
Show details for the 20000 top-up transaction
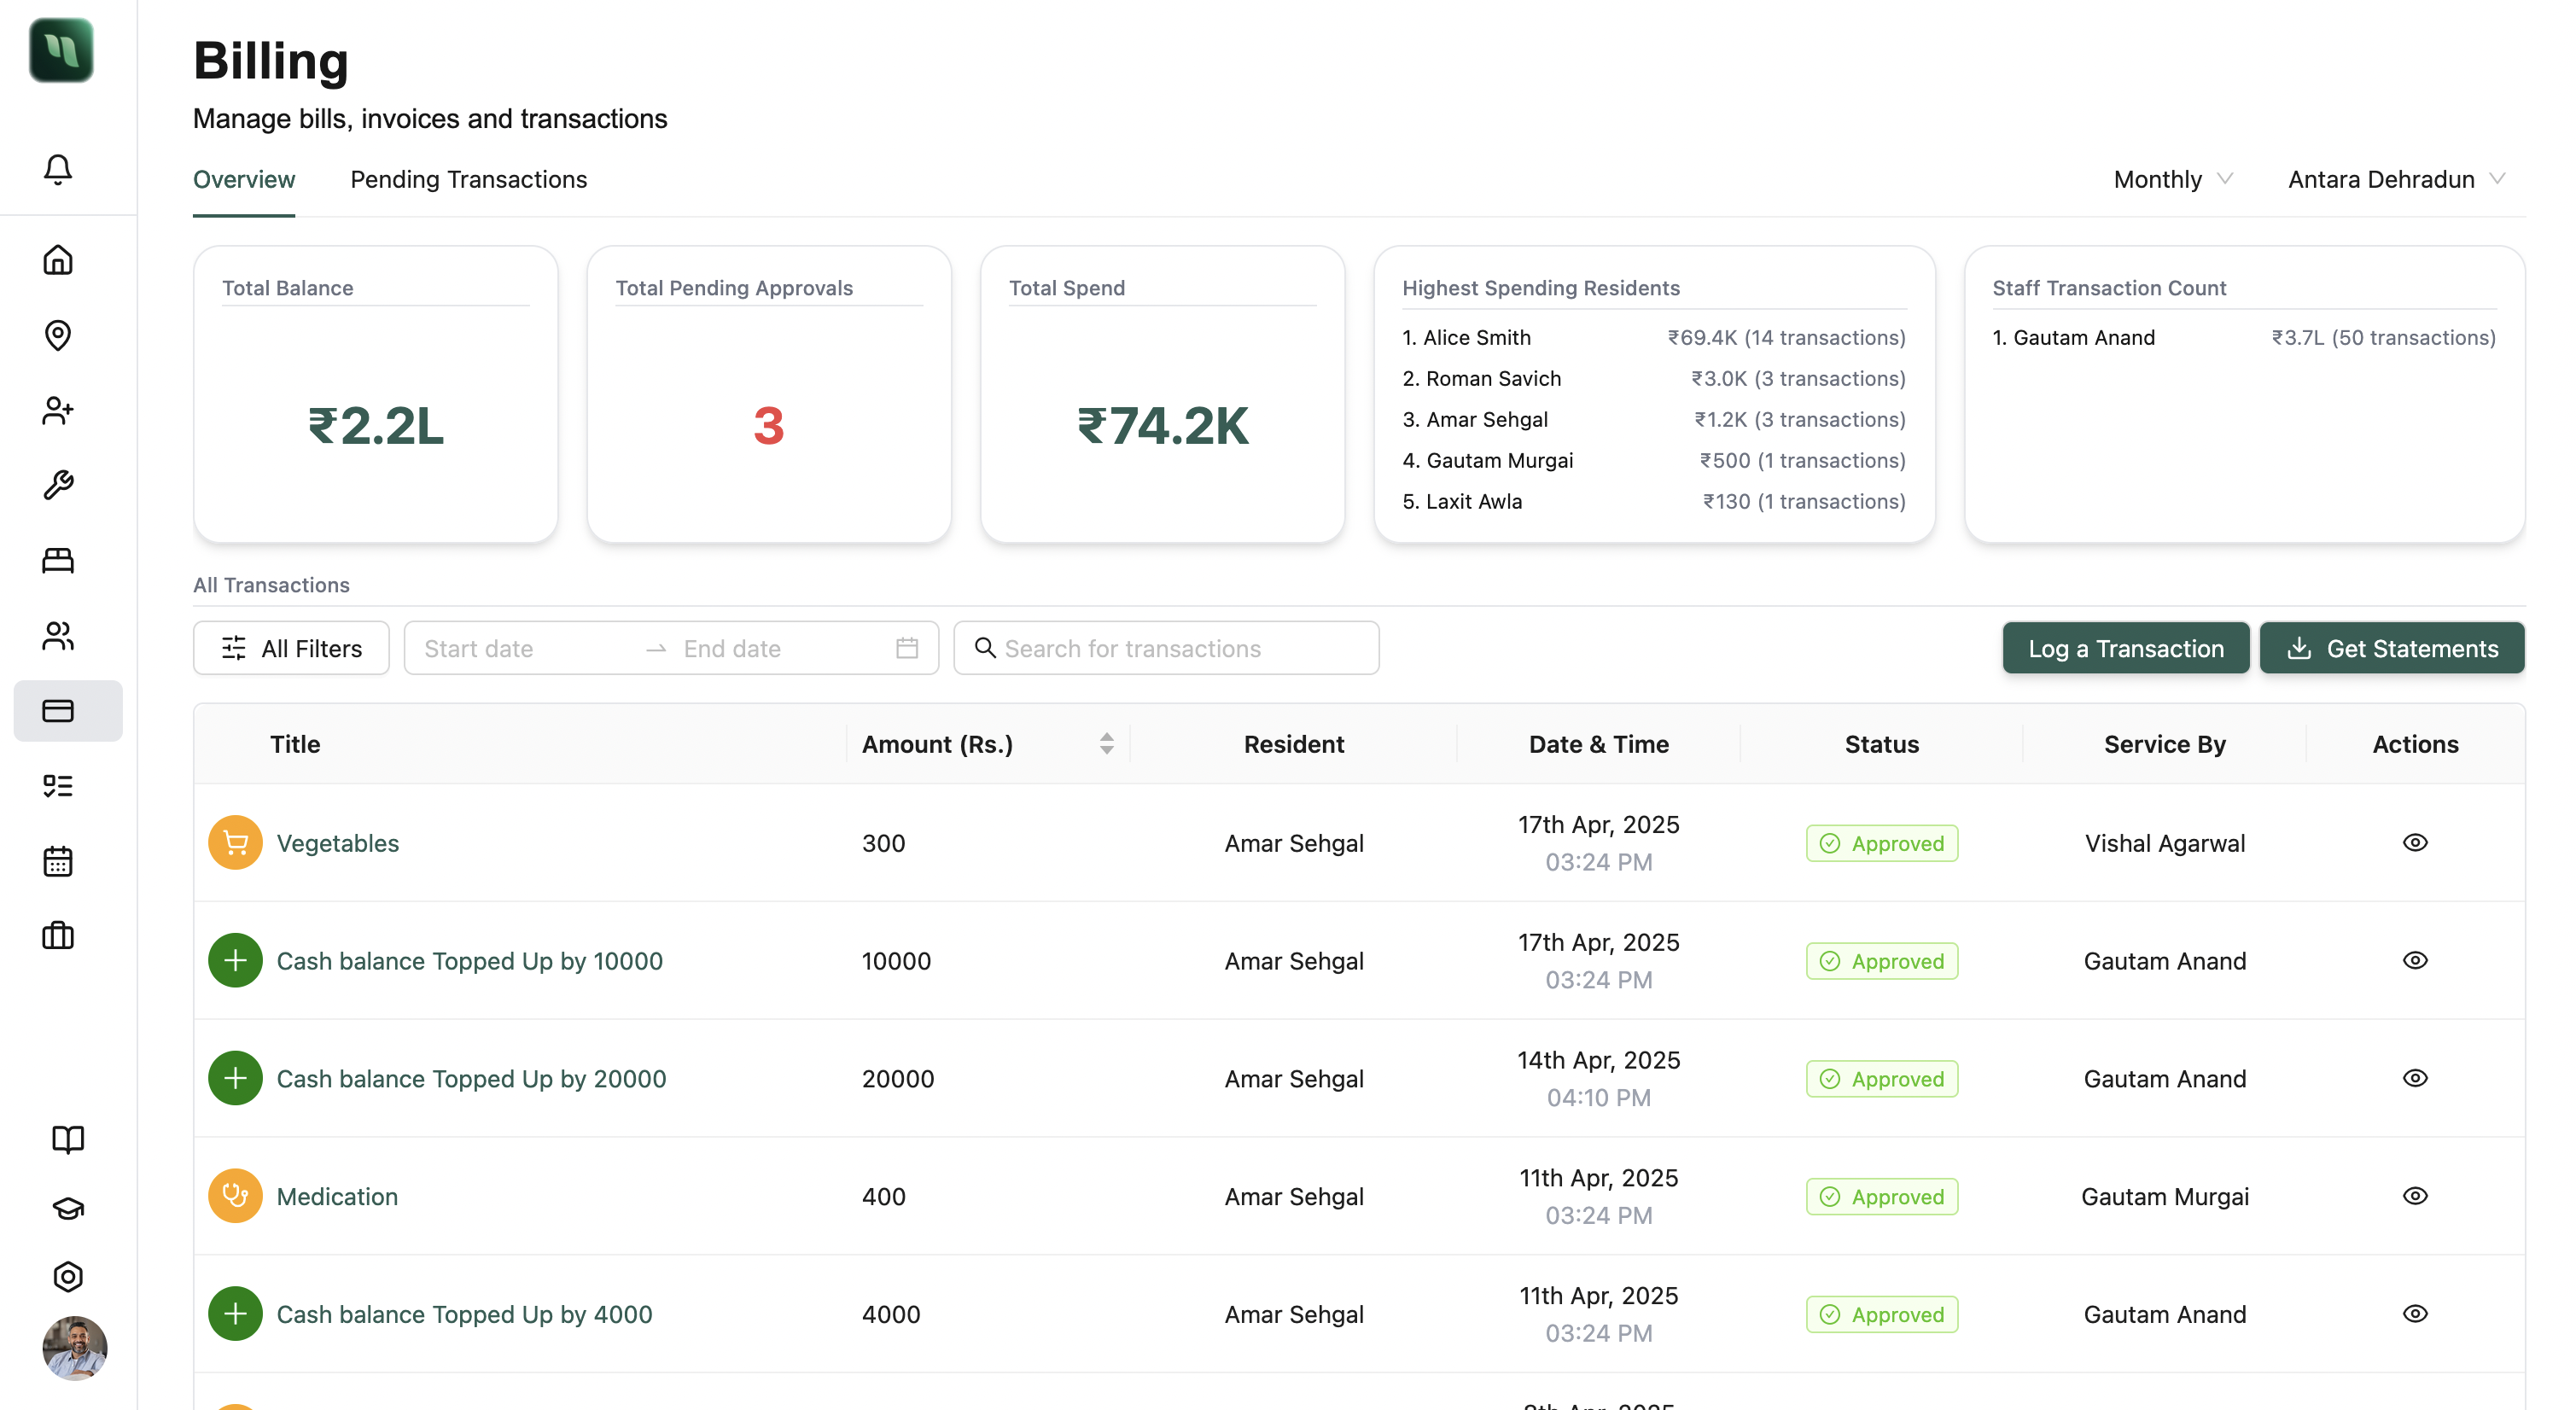point(2415,1077)
